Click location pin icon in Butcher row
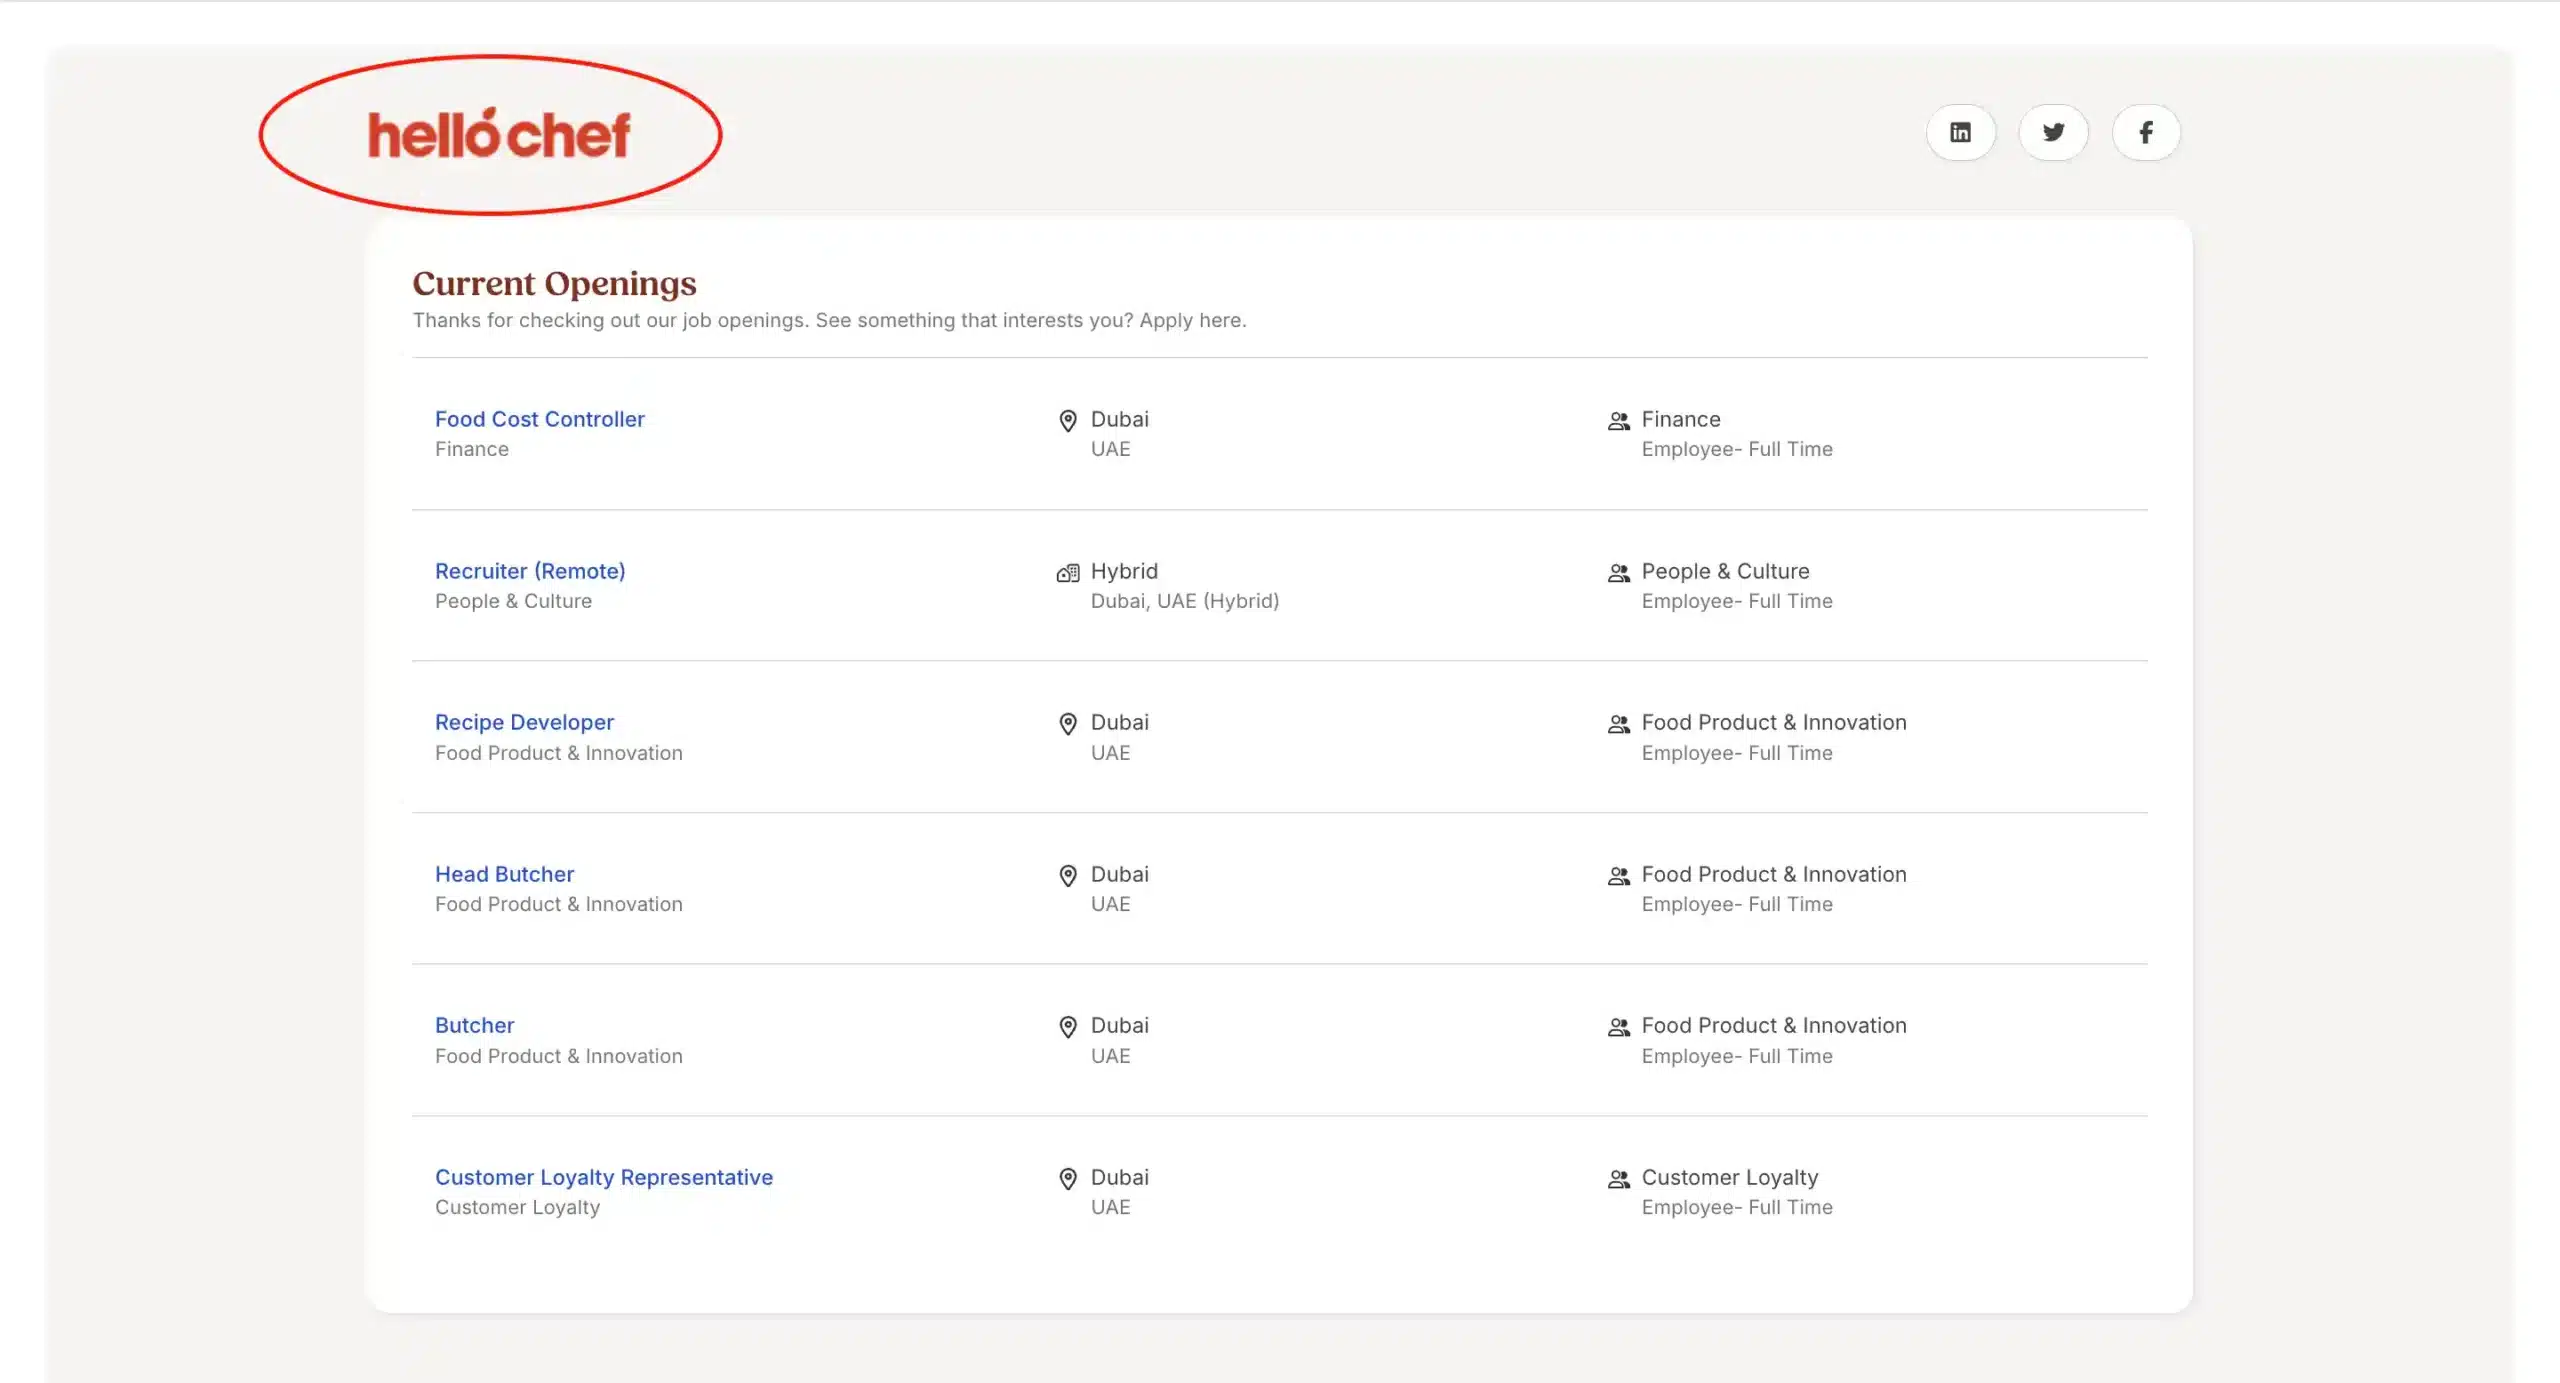2560x1383 pixels. click(x=1067, y=1027)
